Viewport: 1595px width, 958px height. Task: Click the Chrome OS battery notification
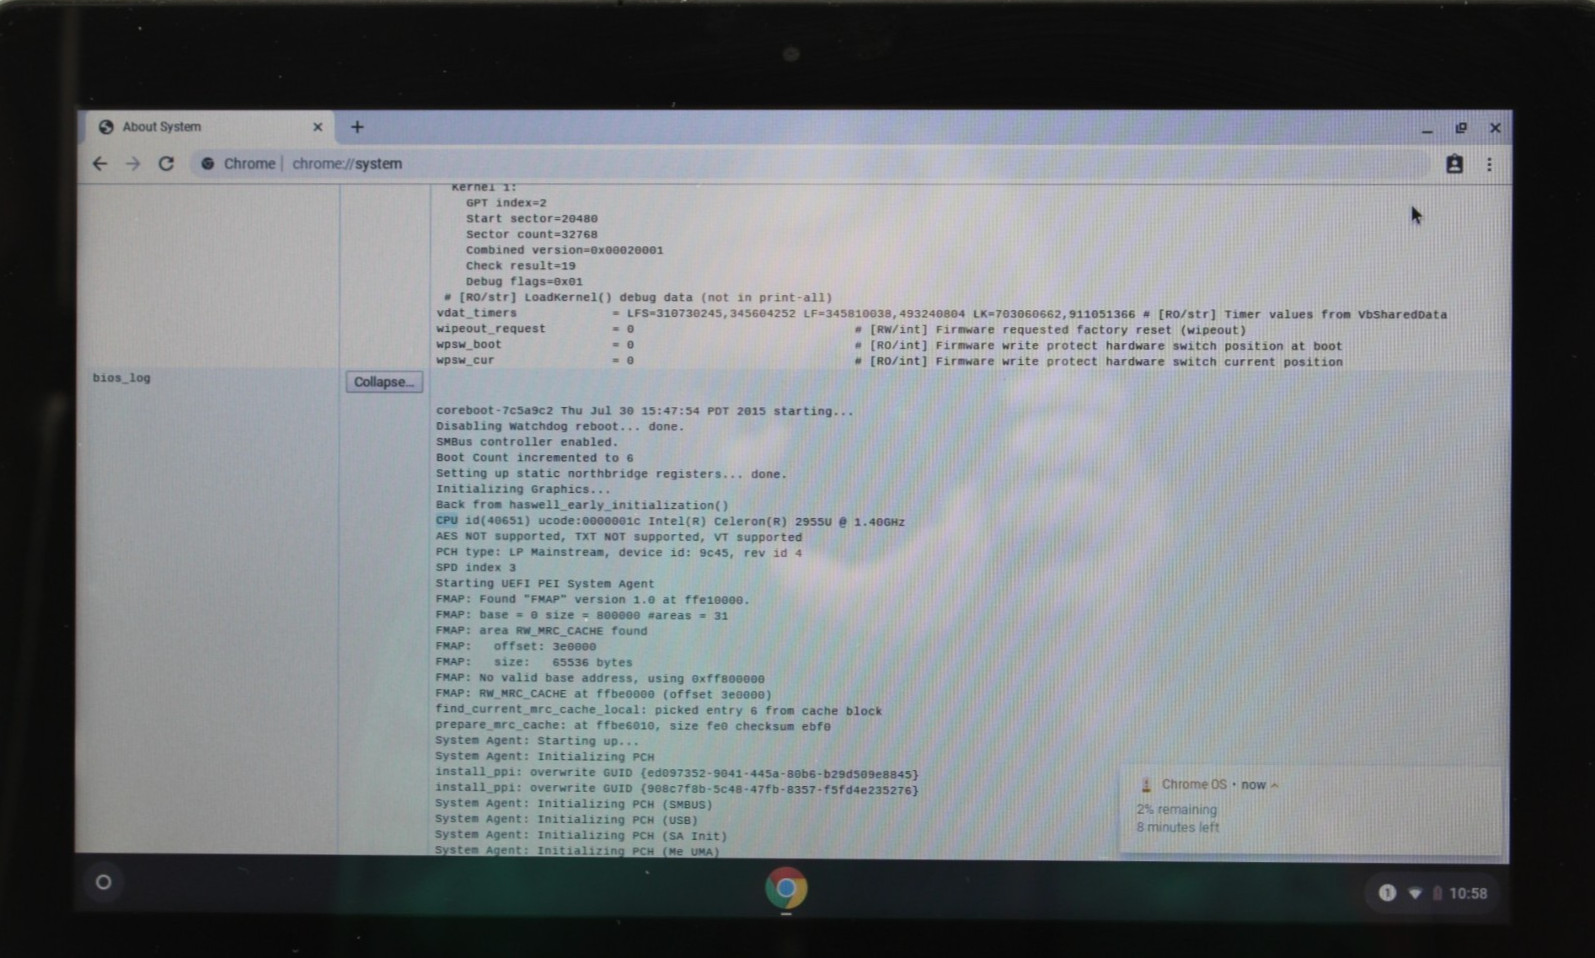tap(1310, 810)
